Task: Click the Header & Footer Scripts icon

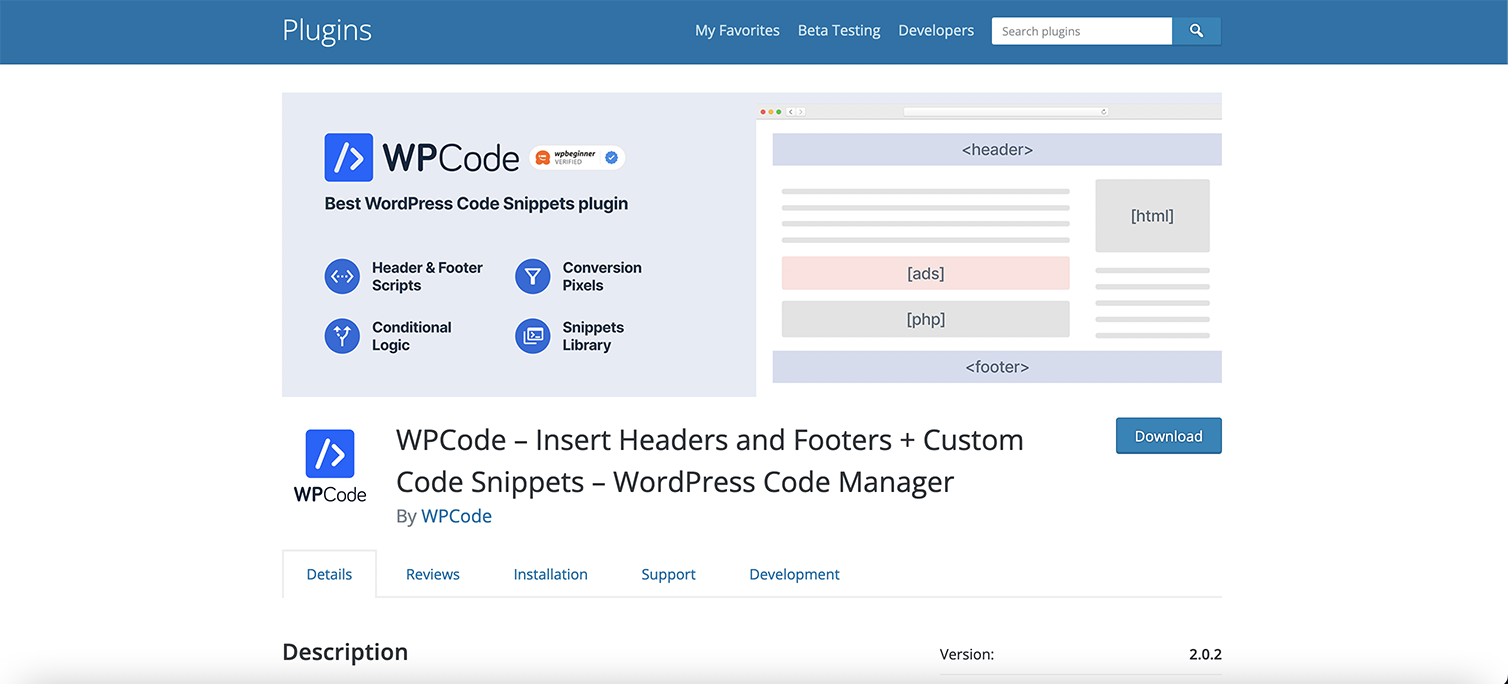Action: tap(342, 276)
